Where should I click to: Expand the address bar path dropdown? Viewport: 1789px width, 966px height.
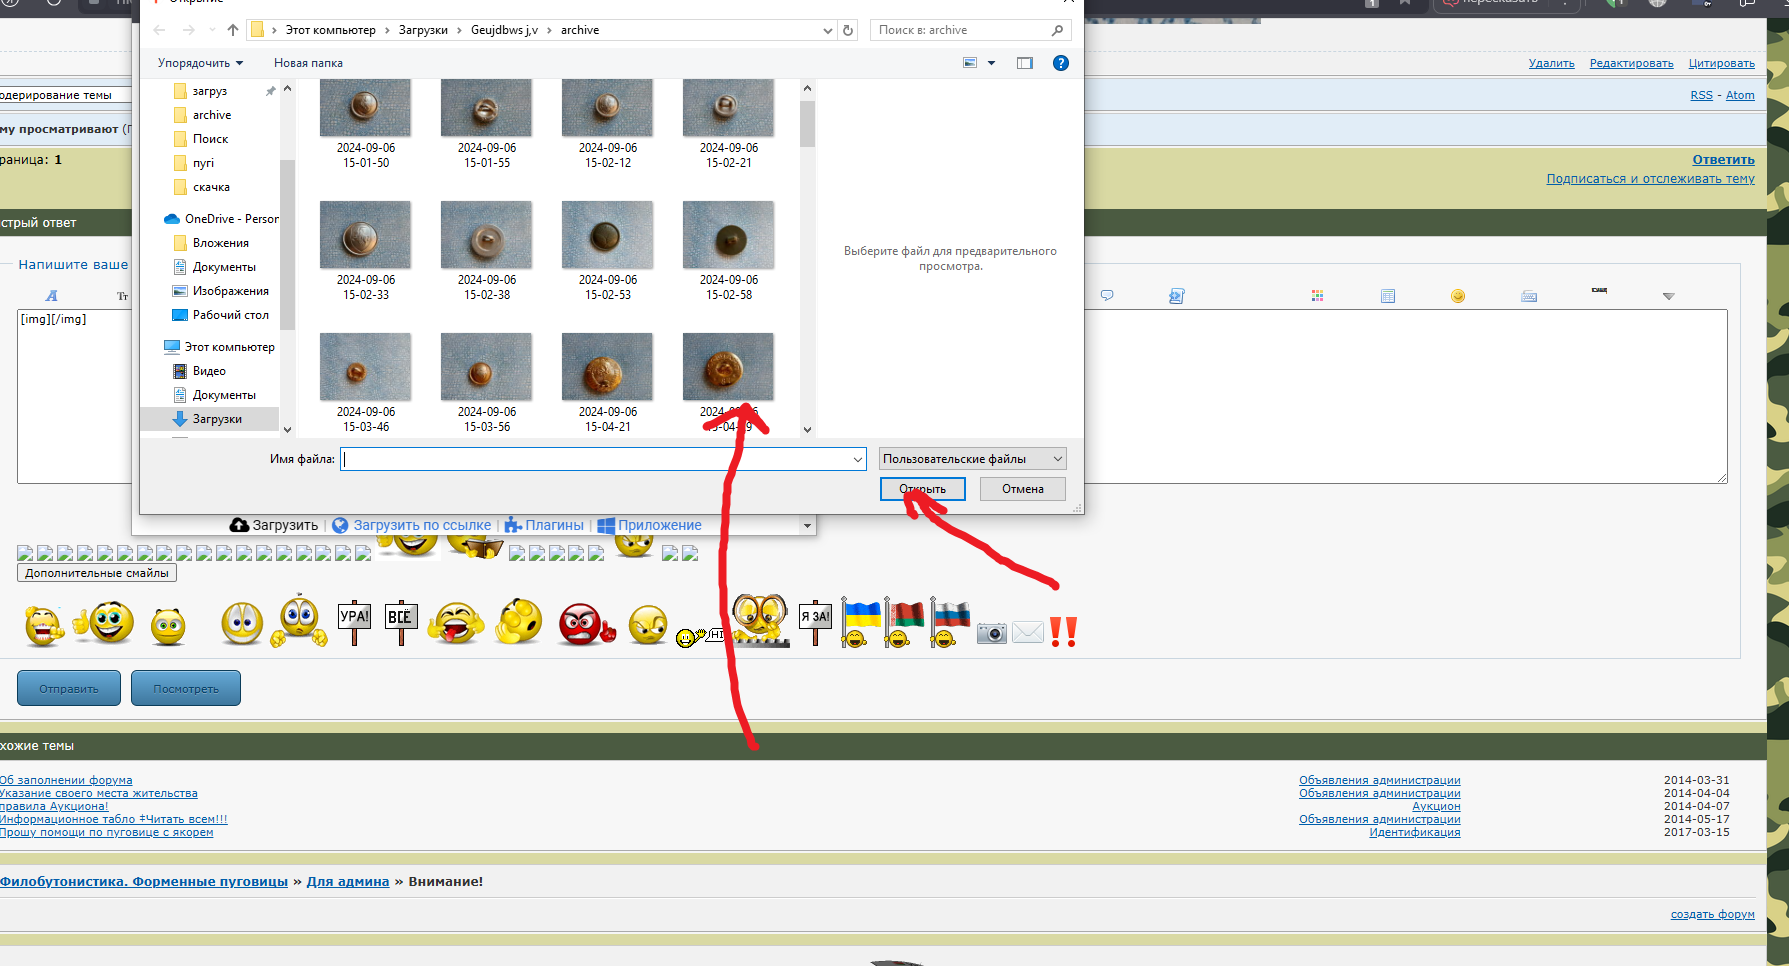pos(828,30)
